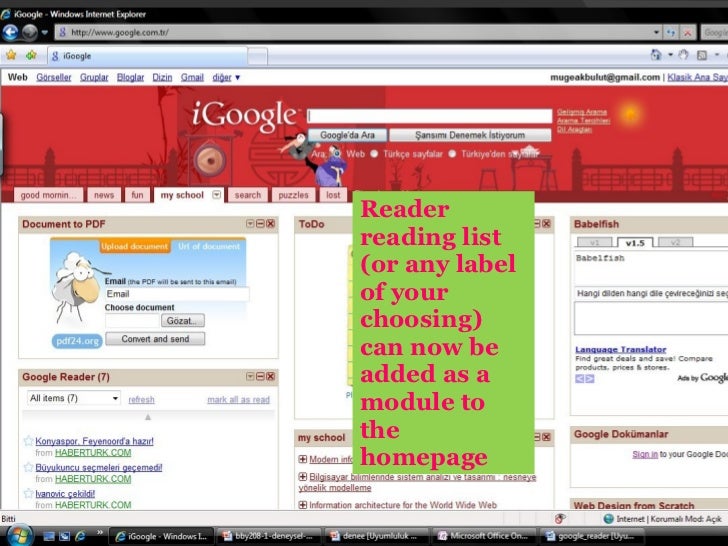Minimize the Google Reader gadget
Viewport: 728px width, 546px height.
pos(260,376)
